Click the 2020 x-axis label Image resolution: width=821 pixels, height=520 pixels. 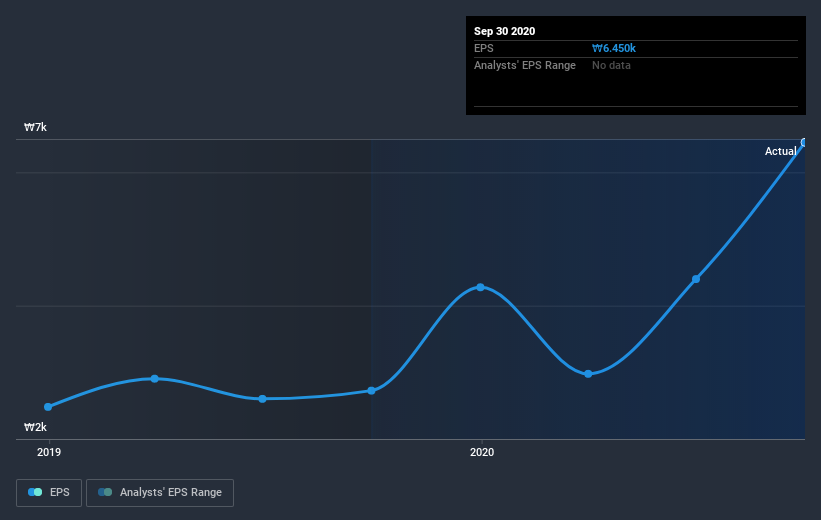[x=482, y=452]
